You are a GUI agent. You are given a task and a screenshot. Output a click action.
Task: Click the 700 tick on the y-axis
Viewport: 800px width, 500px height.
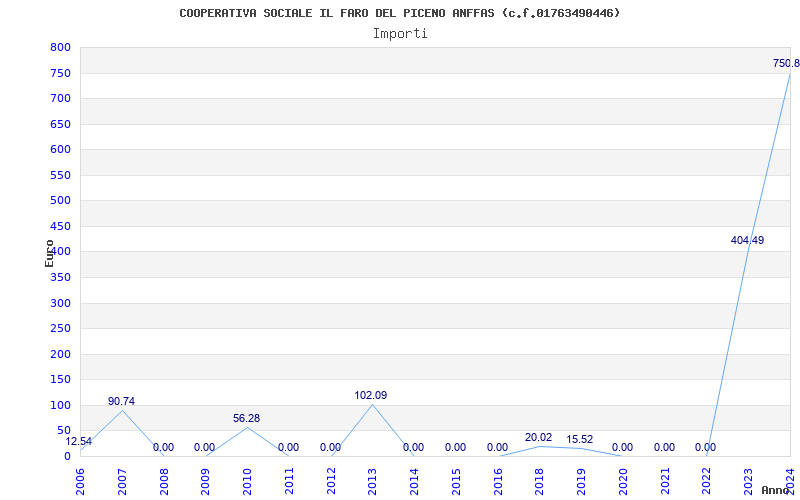[x=60, y=98]
